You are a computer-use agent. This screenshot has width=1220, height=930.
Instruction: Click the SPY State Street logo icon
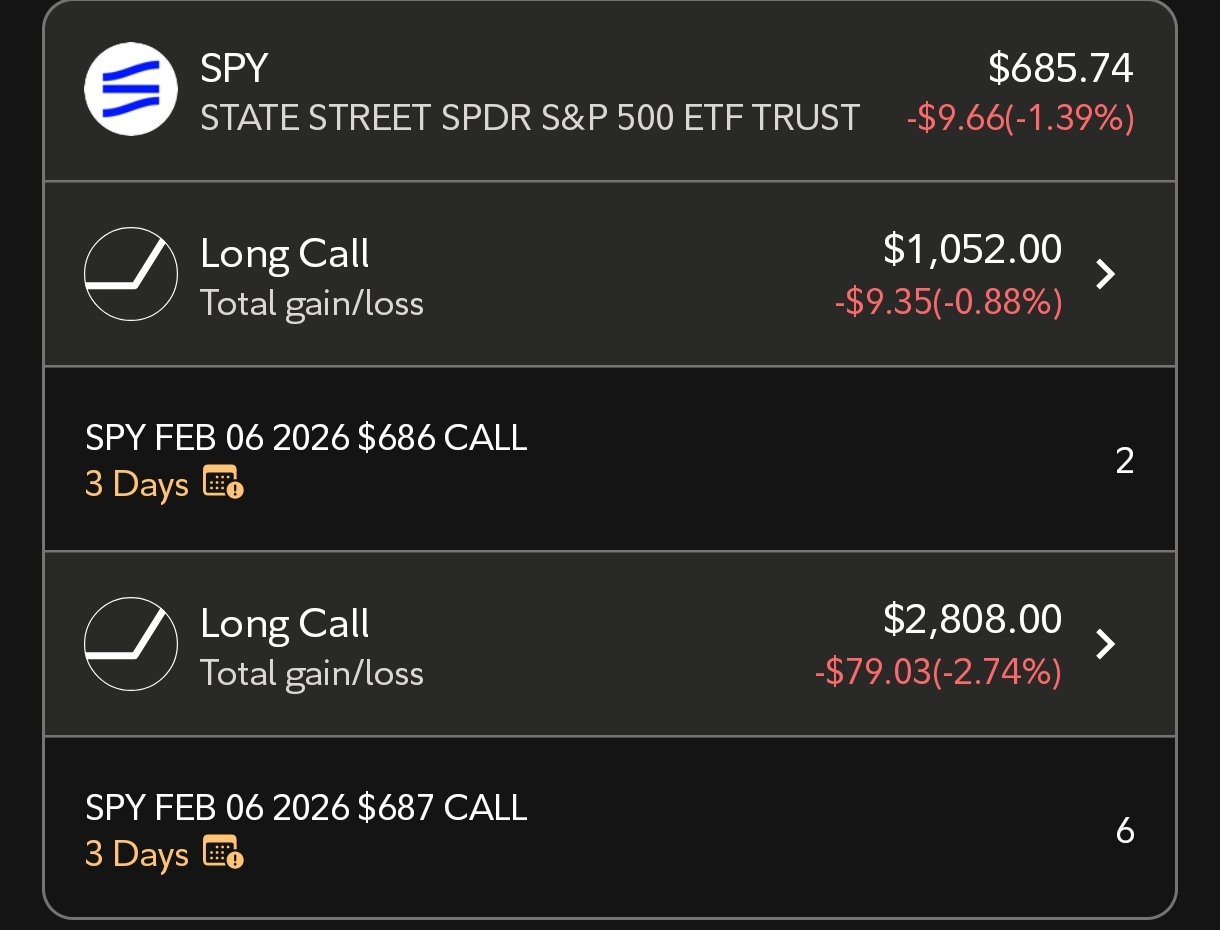click(x=131, y=89)
